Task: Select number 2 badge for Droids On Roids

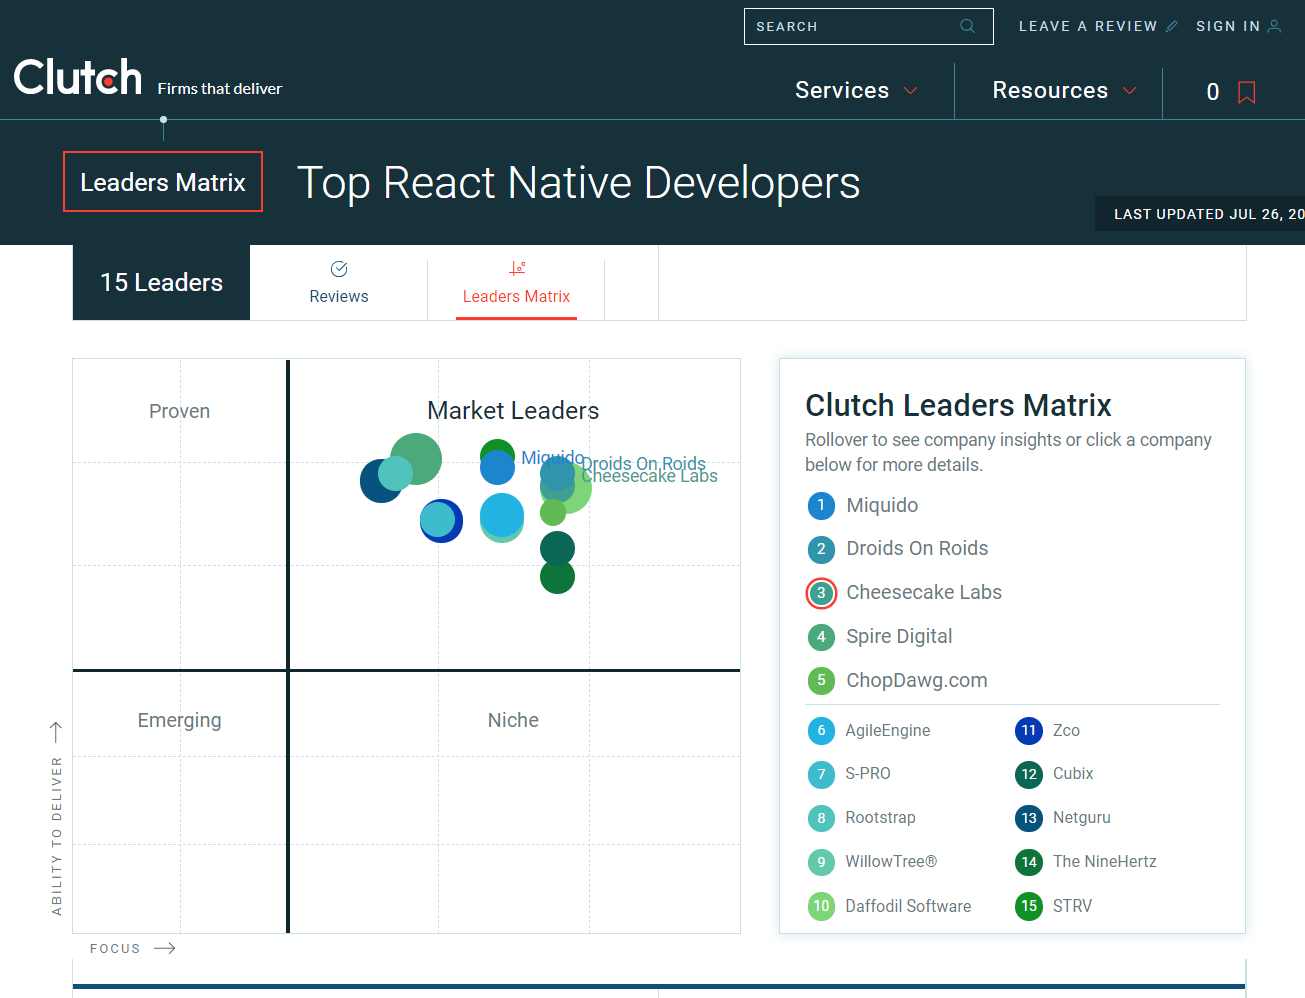Action: (821, 549)
